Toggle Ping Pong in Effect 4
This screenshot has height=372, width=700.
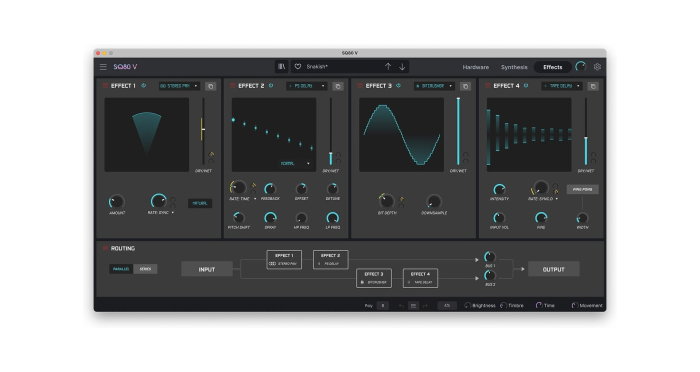pyautogui.click(x=583, y=189)
